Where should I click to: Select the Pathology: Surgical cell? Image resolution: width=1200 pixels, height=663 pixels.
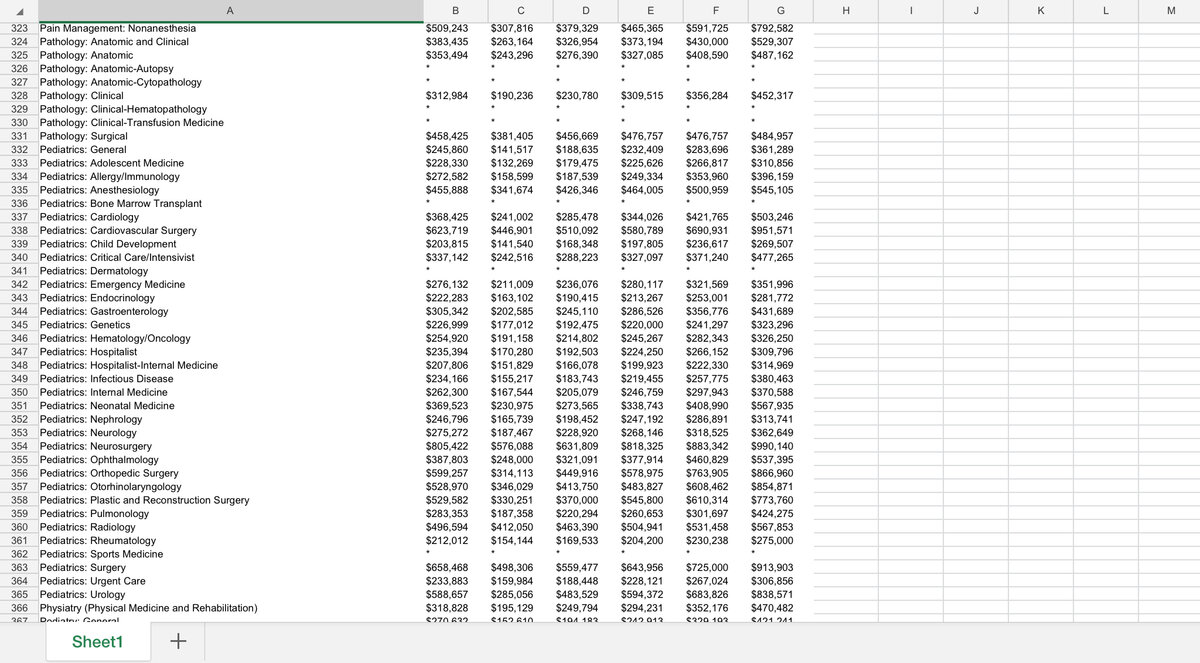tap(84, 136)
